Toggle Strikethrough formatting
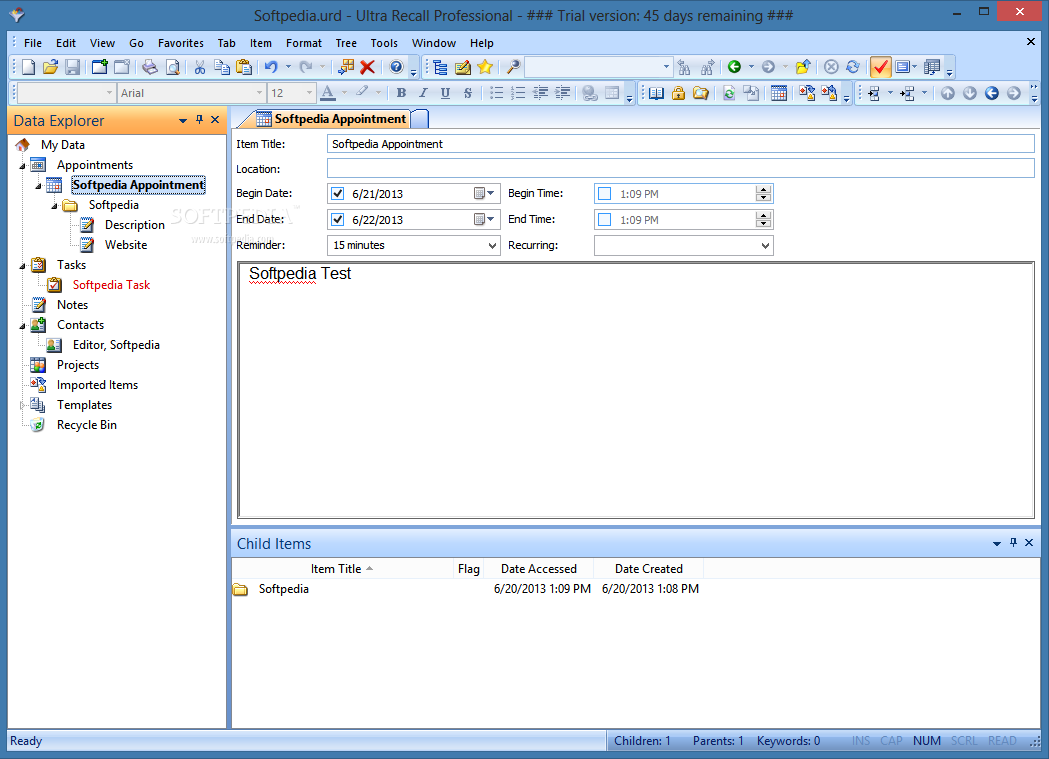 (467, 93)
